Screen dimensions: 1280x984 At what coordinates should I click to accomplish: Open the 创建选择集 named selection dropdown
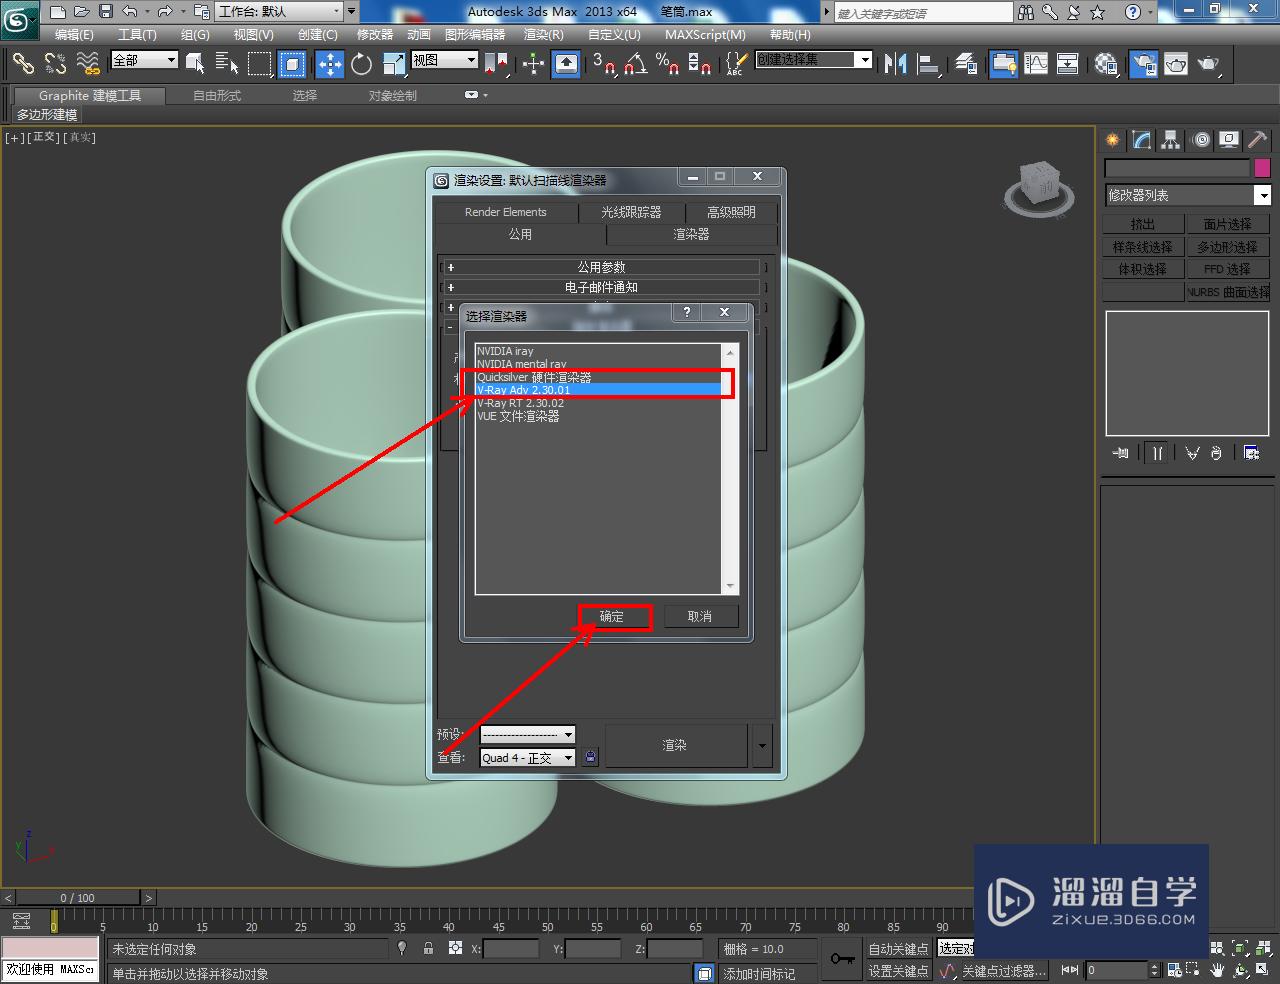click(814, 60)
